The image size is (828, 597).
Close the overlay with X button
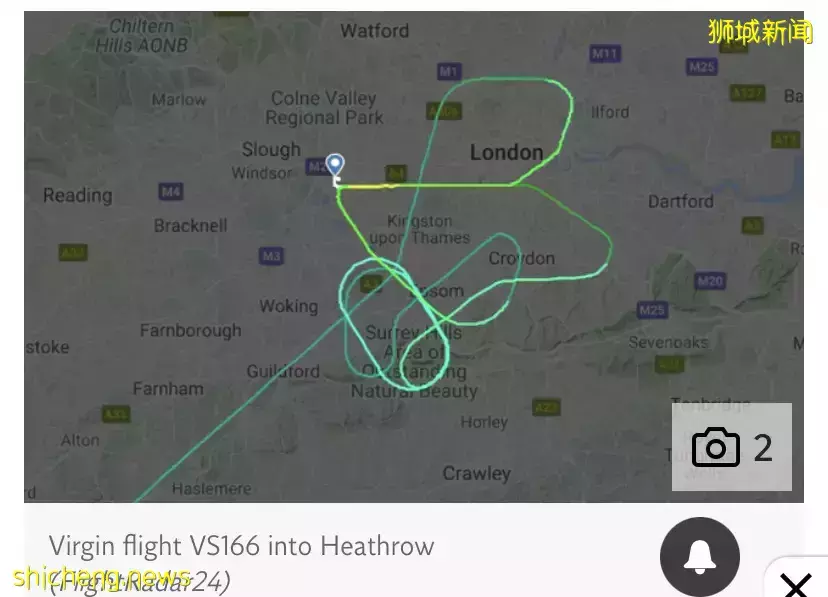pos(796,584)
